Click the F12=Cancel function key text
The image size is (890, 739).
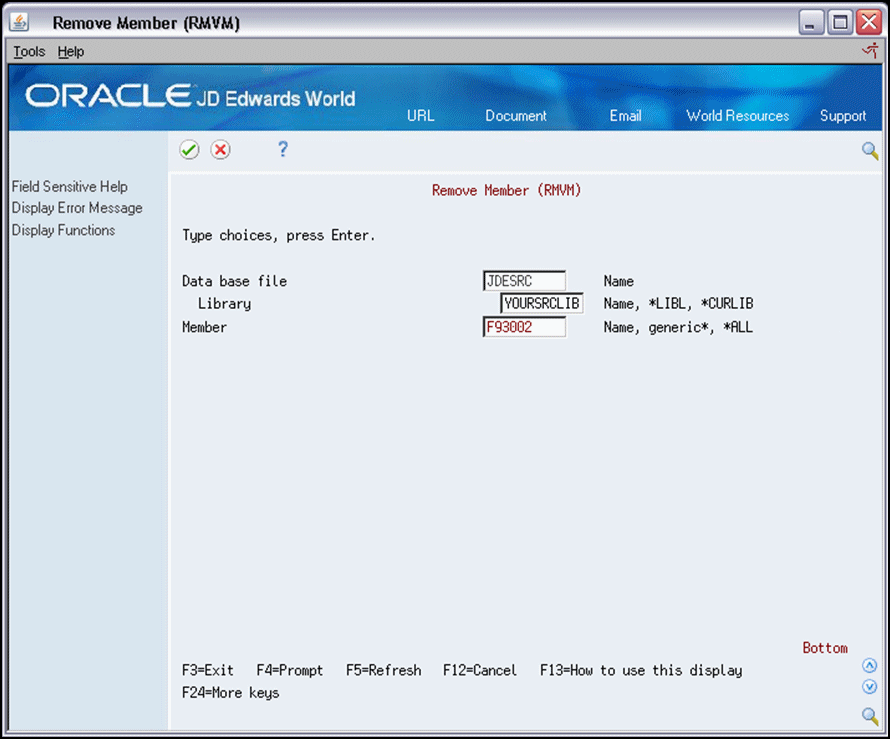click(x=480, y=670)
